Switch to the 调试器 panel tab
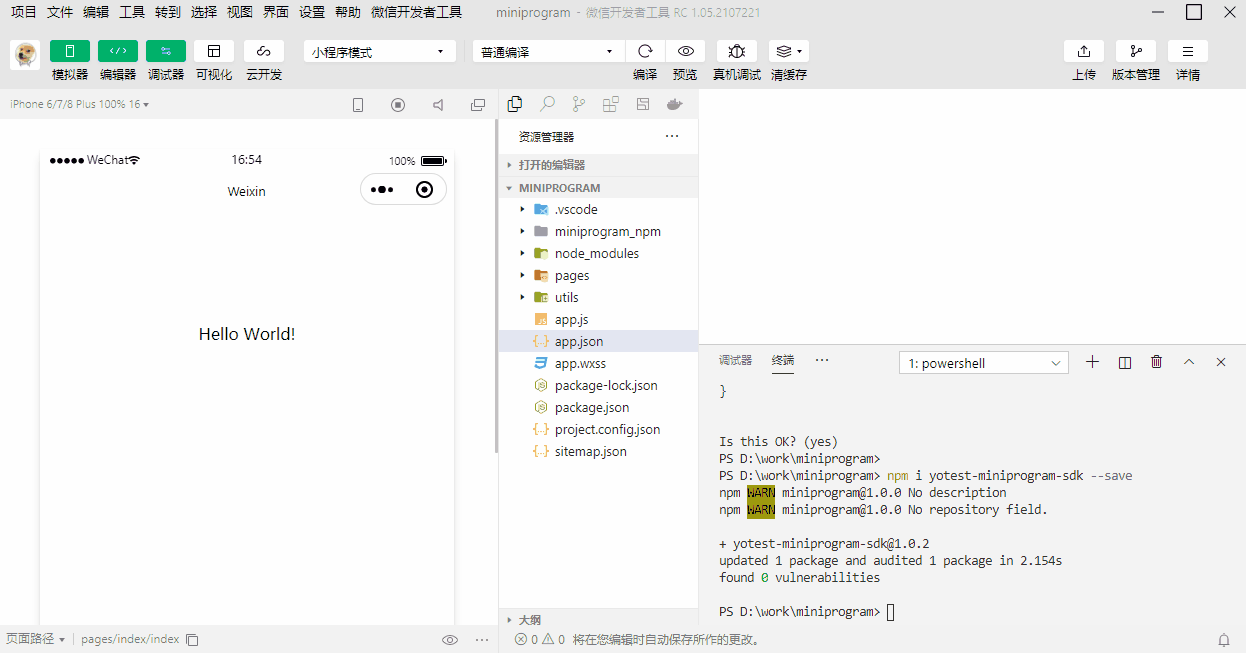The image size is (1246, 653). pyautogui.click(x=735, y=361)
